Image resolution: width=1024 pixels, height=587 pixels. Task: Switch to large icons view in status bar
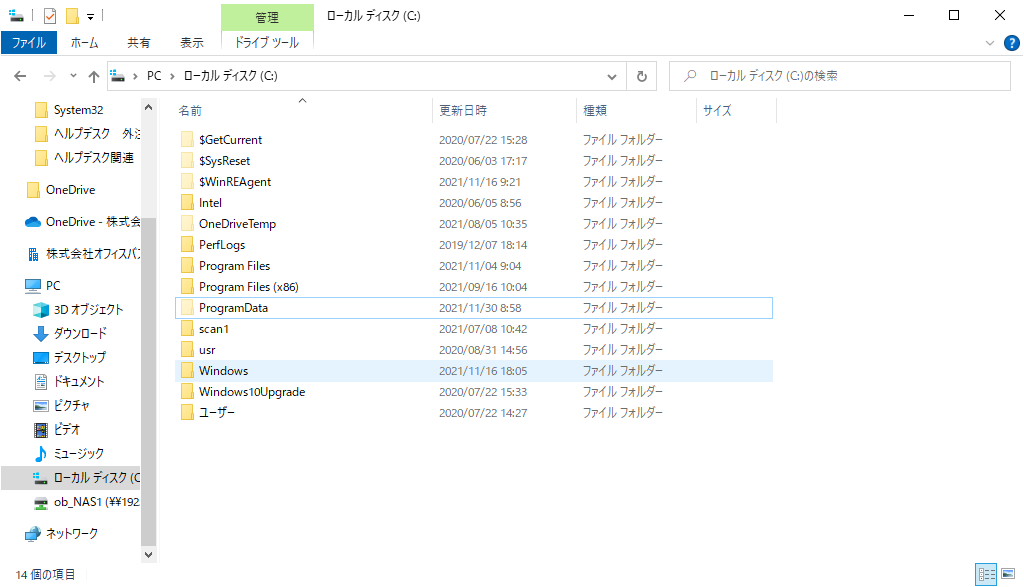pos(1007,574)
